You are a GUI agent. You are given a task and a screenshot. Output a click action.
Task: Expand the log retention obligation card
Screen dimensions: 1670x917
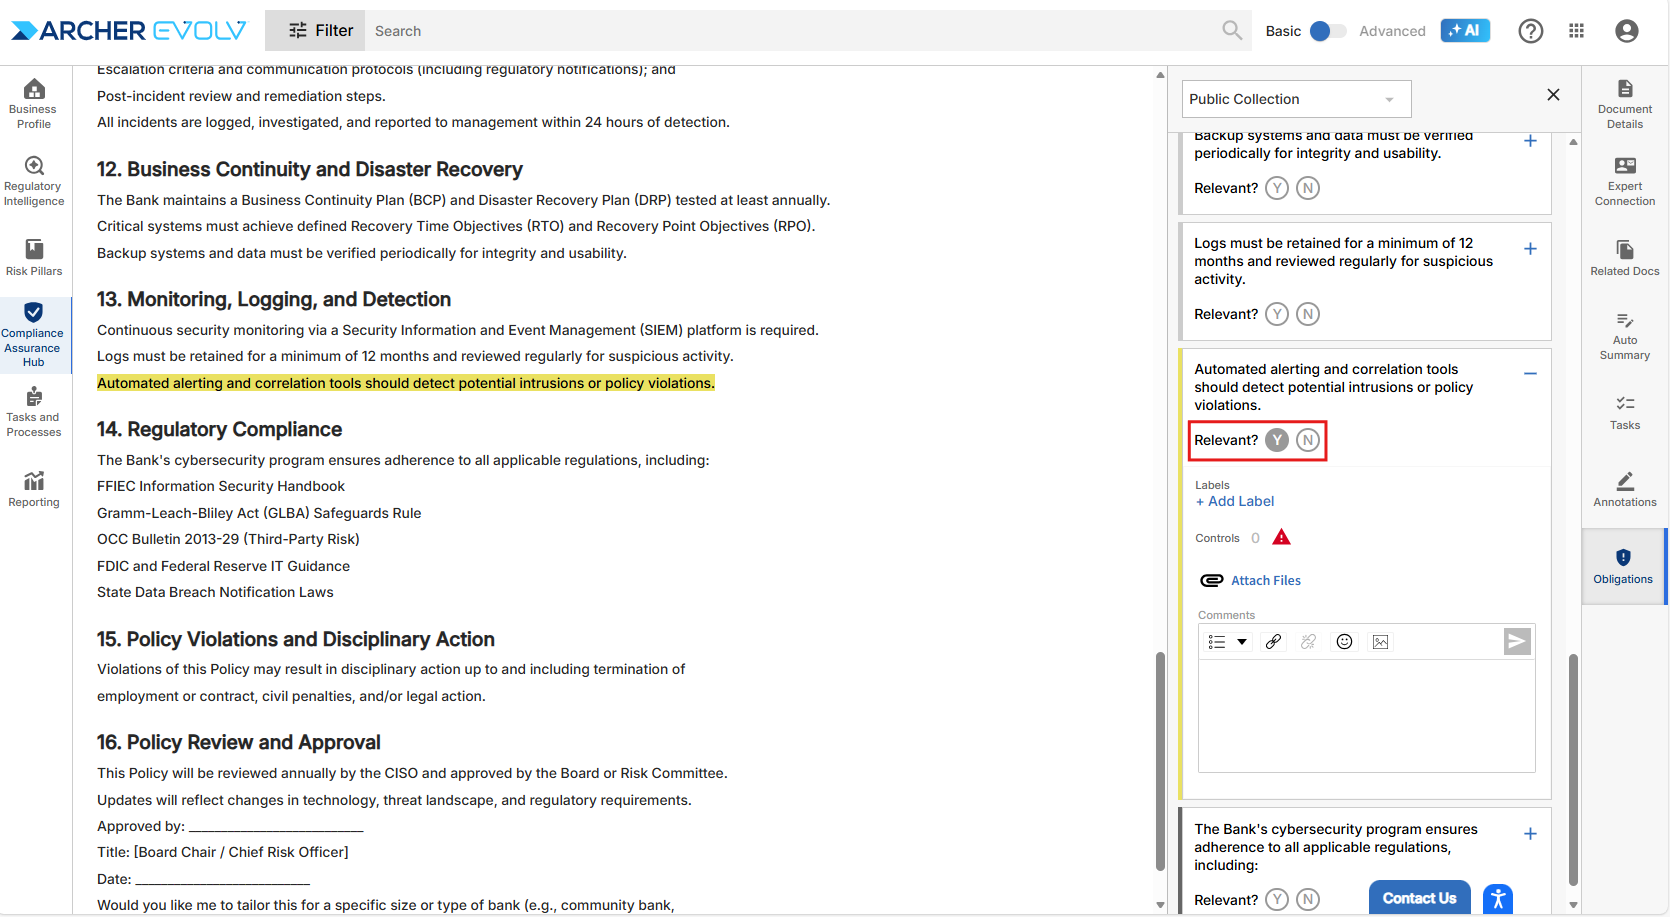[x=1530, y=249]
